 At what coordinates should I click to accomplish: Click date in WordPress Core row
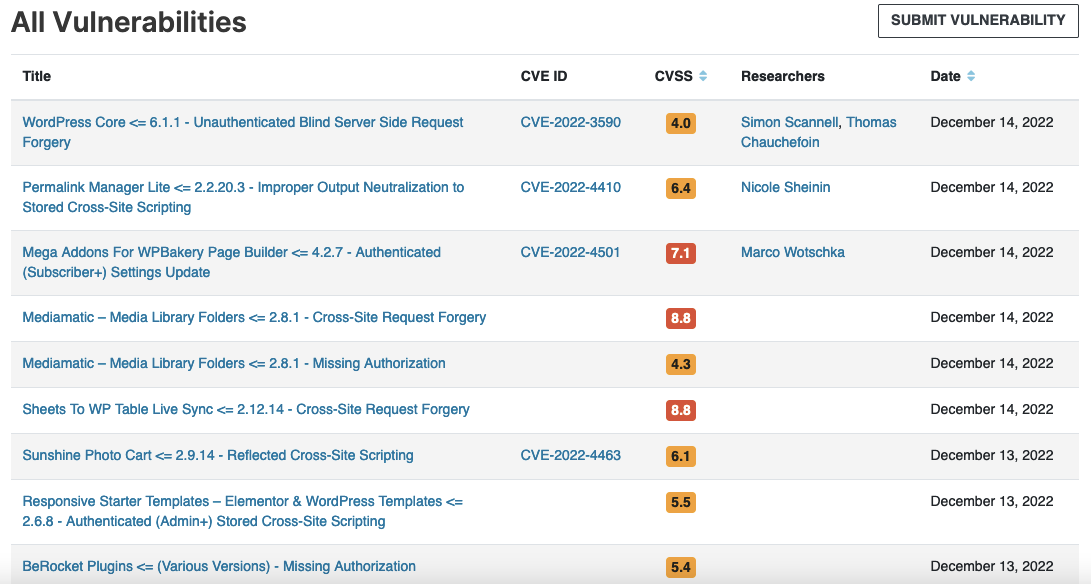click(x=992, y=123)
